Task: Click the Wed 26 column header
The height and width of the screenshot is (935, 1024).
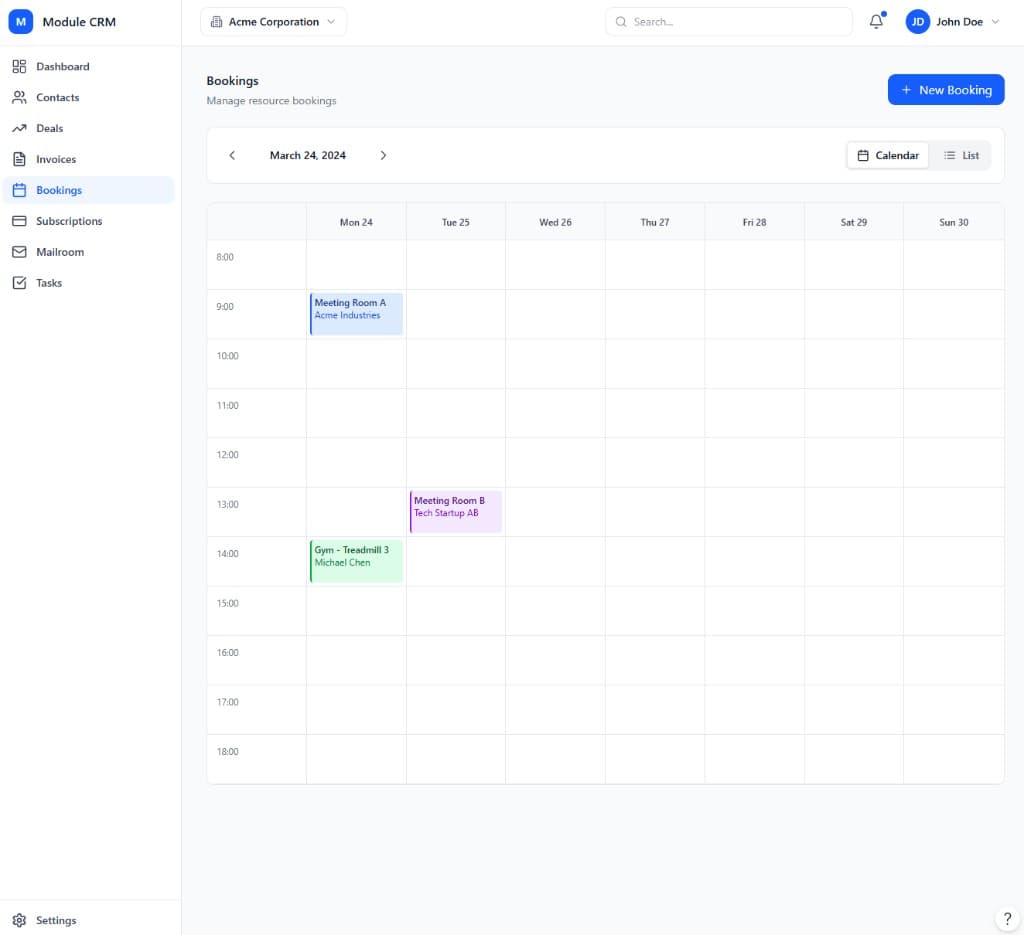Action: click(555, 222)
